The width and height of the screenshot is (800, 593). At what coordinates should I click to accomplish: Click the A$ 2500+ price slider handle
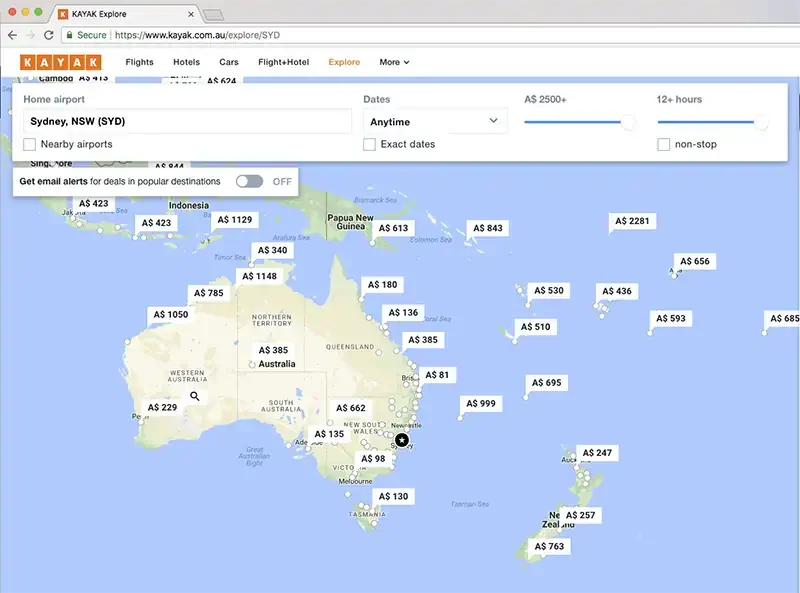pos(628,122)
